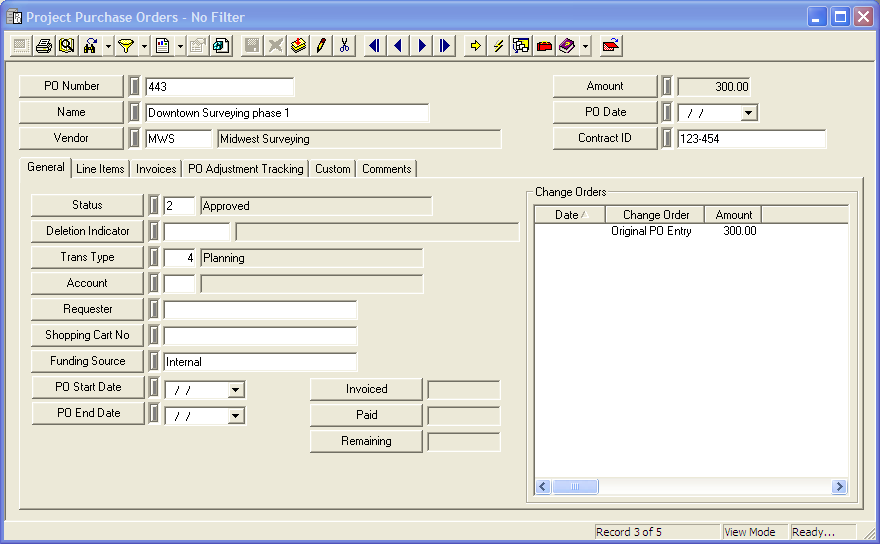
Task: Open the PO Adjustment Tracking tab
Action: point(245,169)
